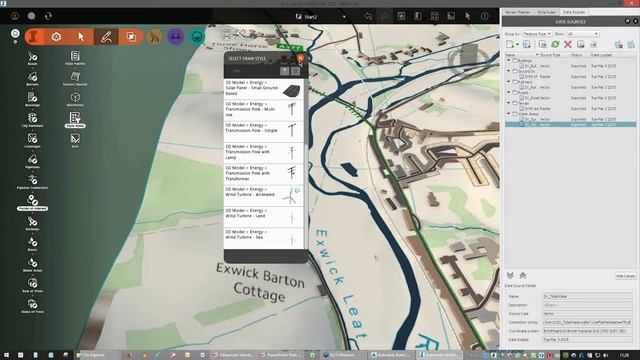
Task: Choose Transmission Pole Simple style
Action: 264,131
